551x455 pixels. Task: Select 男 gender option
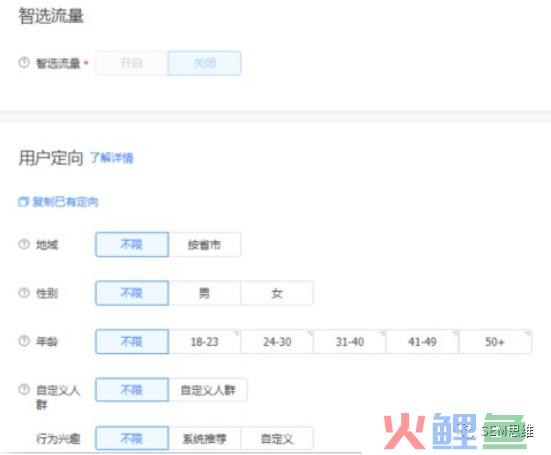[x=205, y=293]
